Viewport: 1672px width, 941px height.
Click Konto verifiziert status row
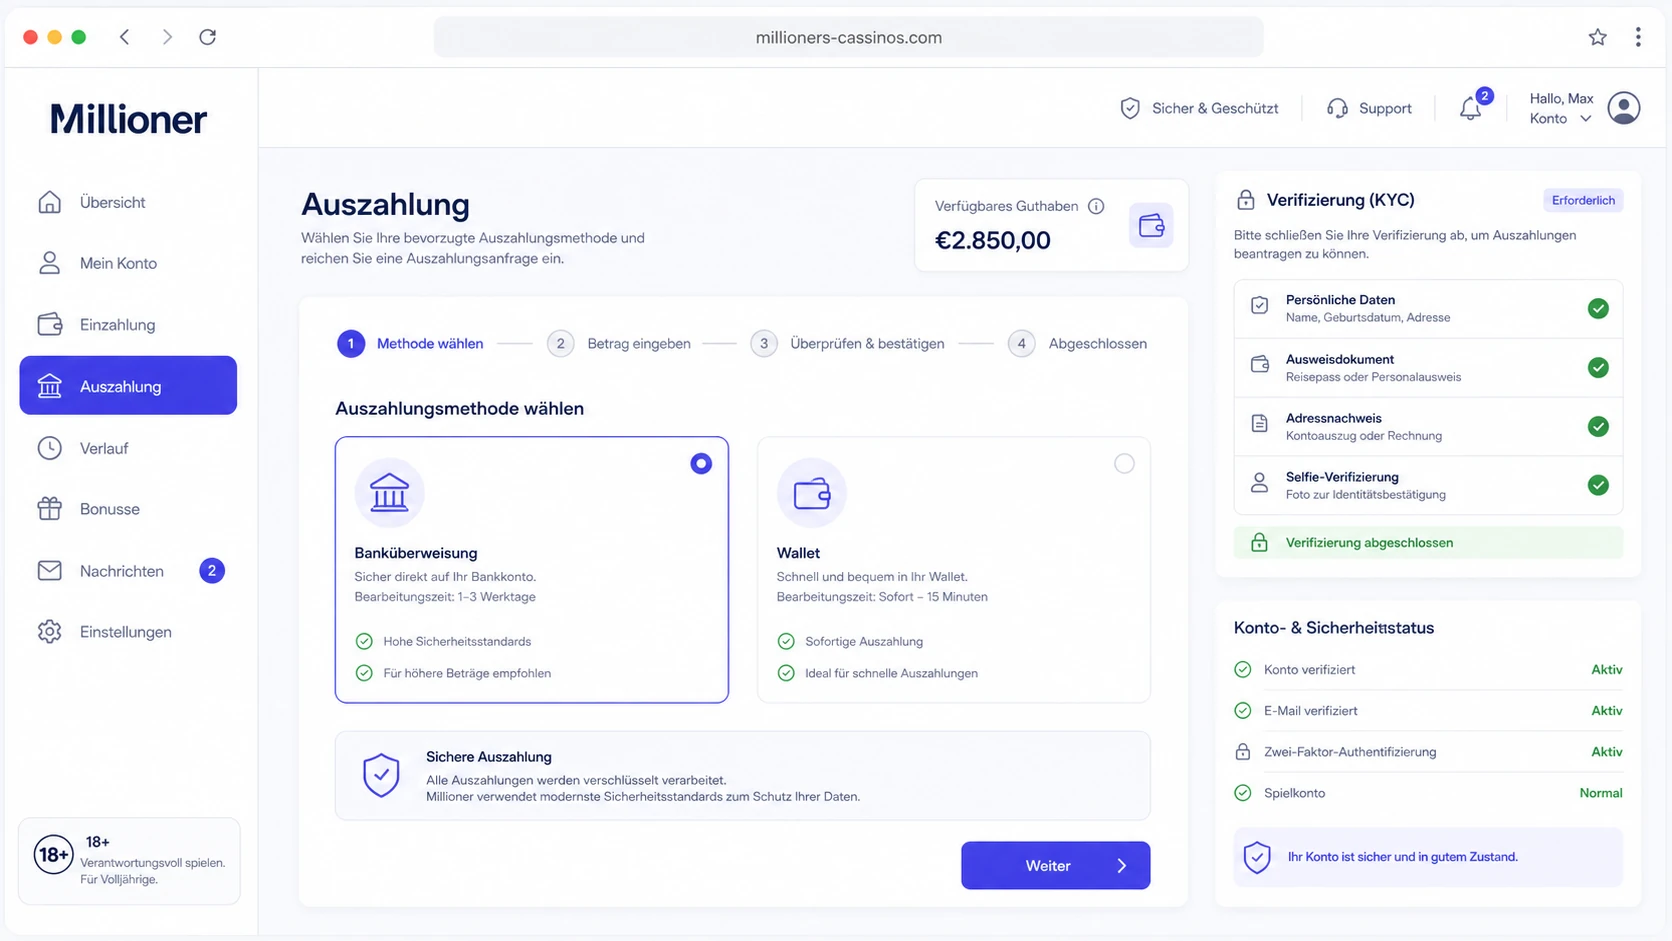(x=1428, y=670)
